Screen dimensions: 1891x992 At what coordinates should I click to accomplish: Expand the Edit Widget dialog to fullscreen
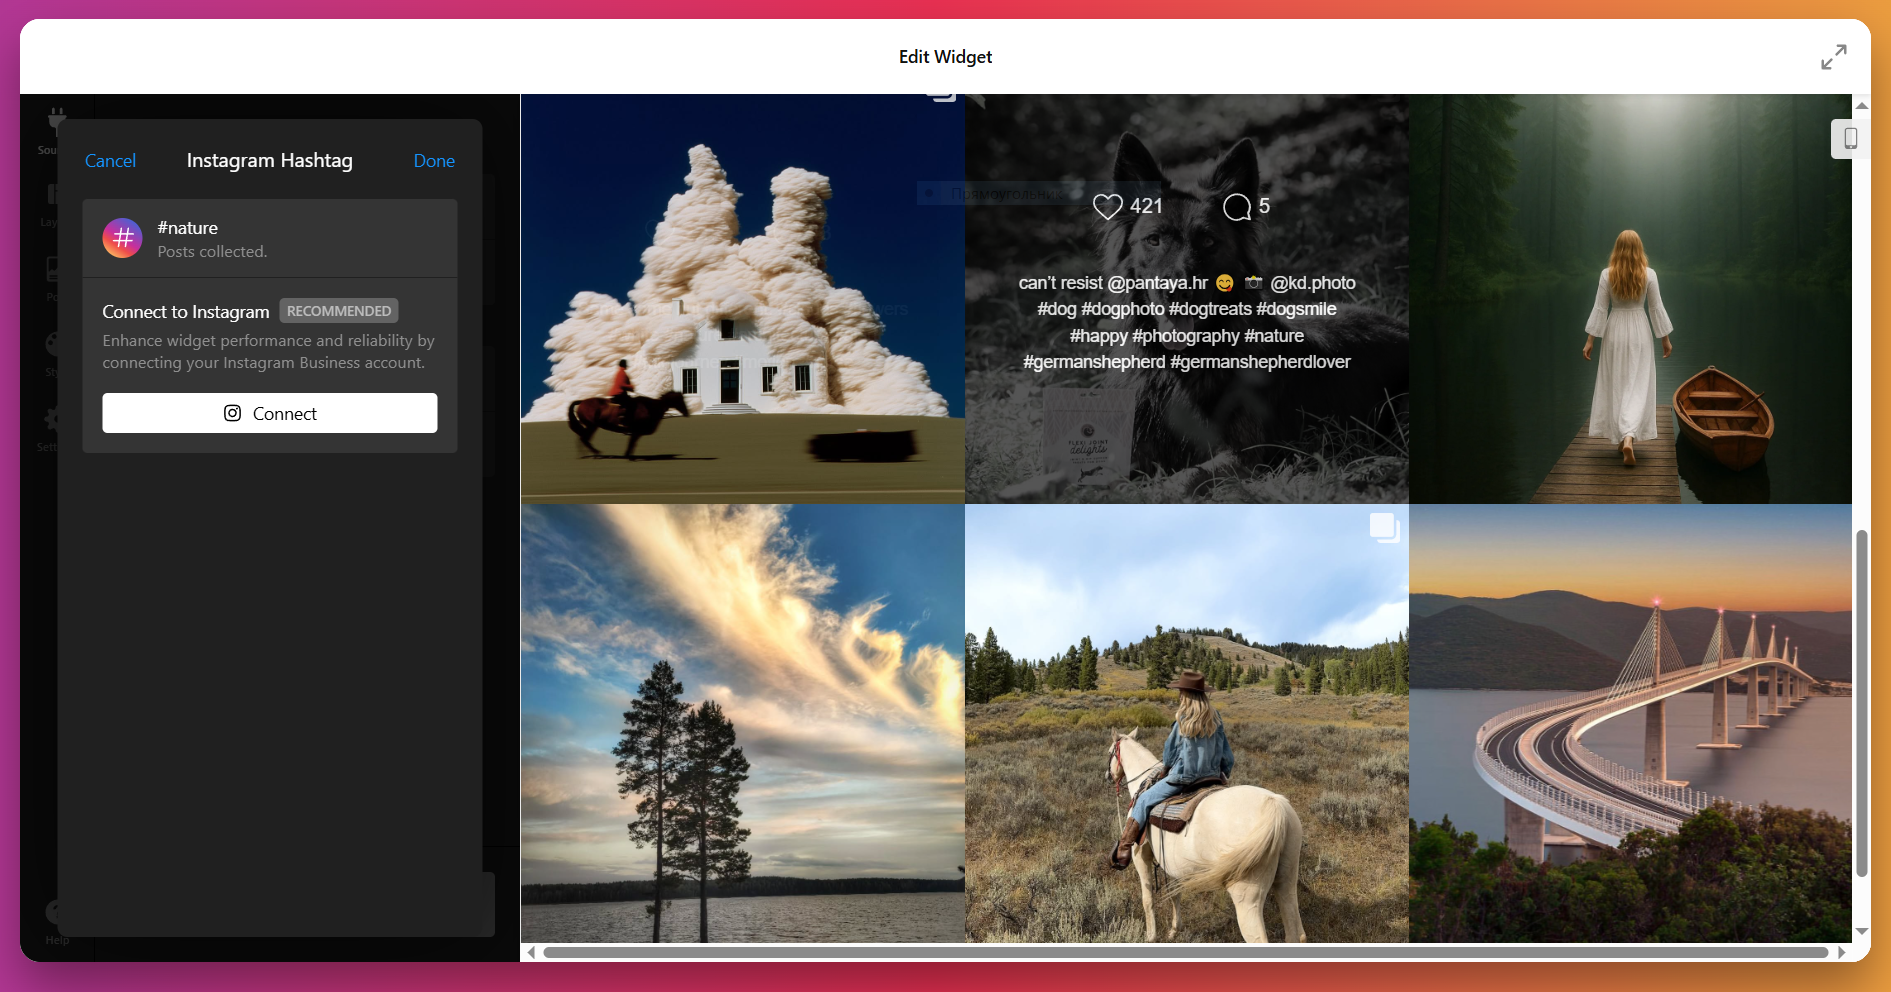click(x=1833, y=57)
